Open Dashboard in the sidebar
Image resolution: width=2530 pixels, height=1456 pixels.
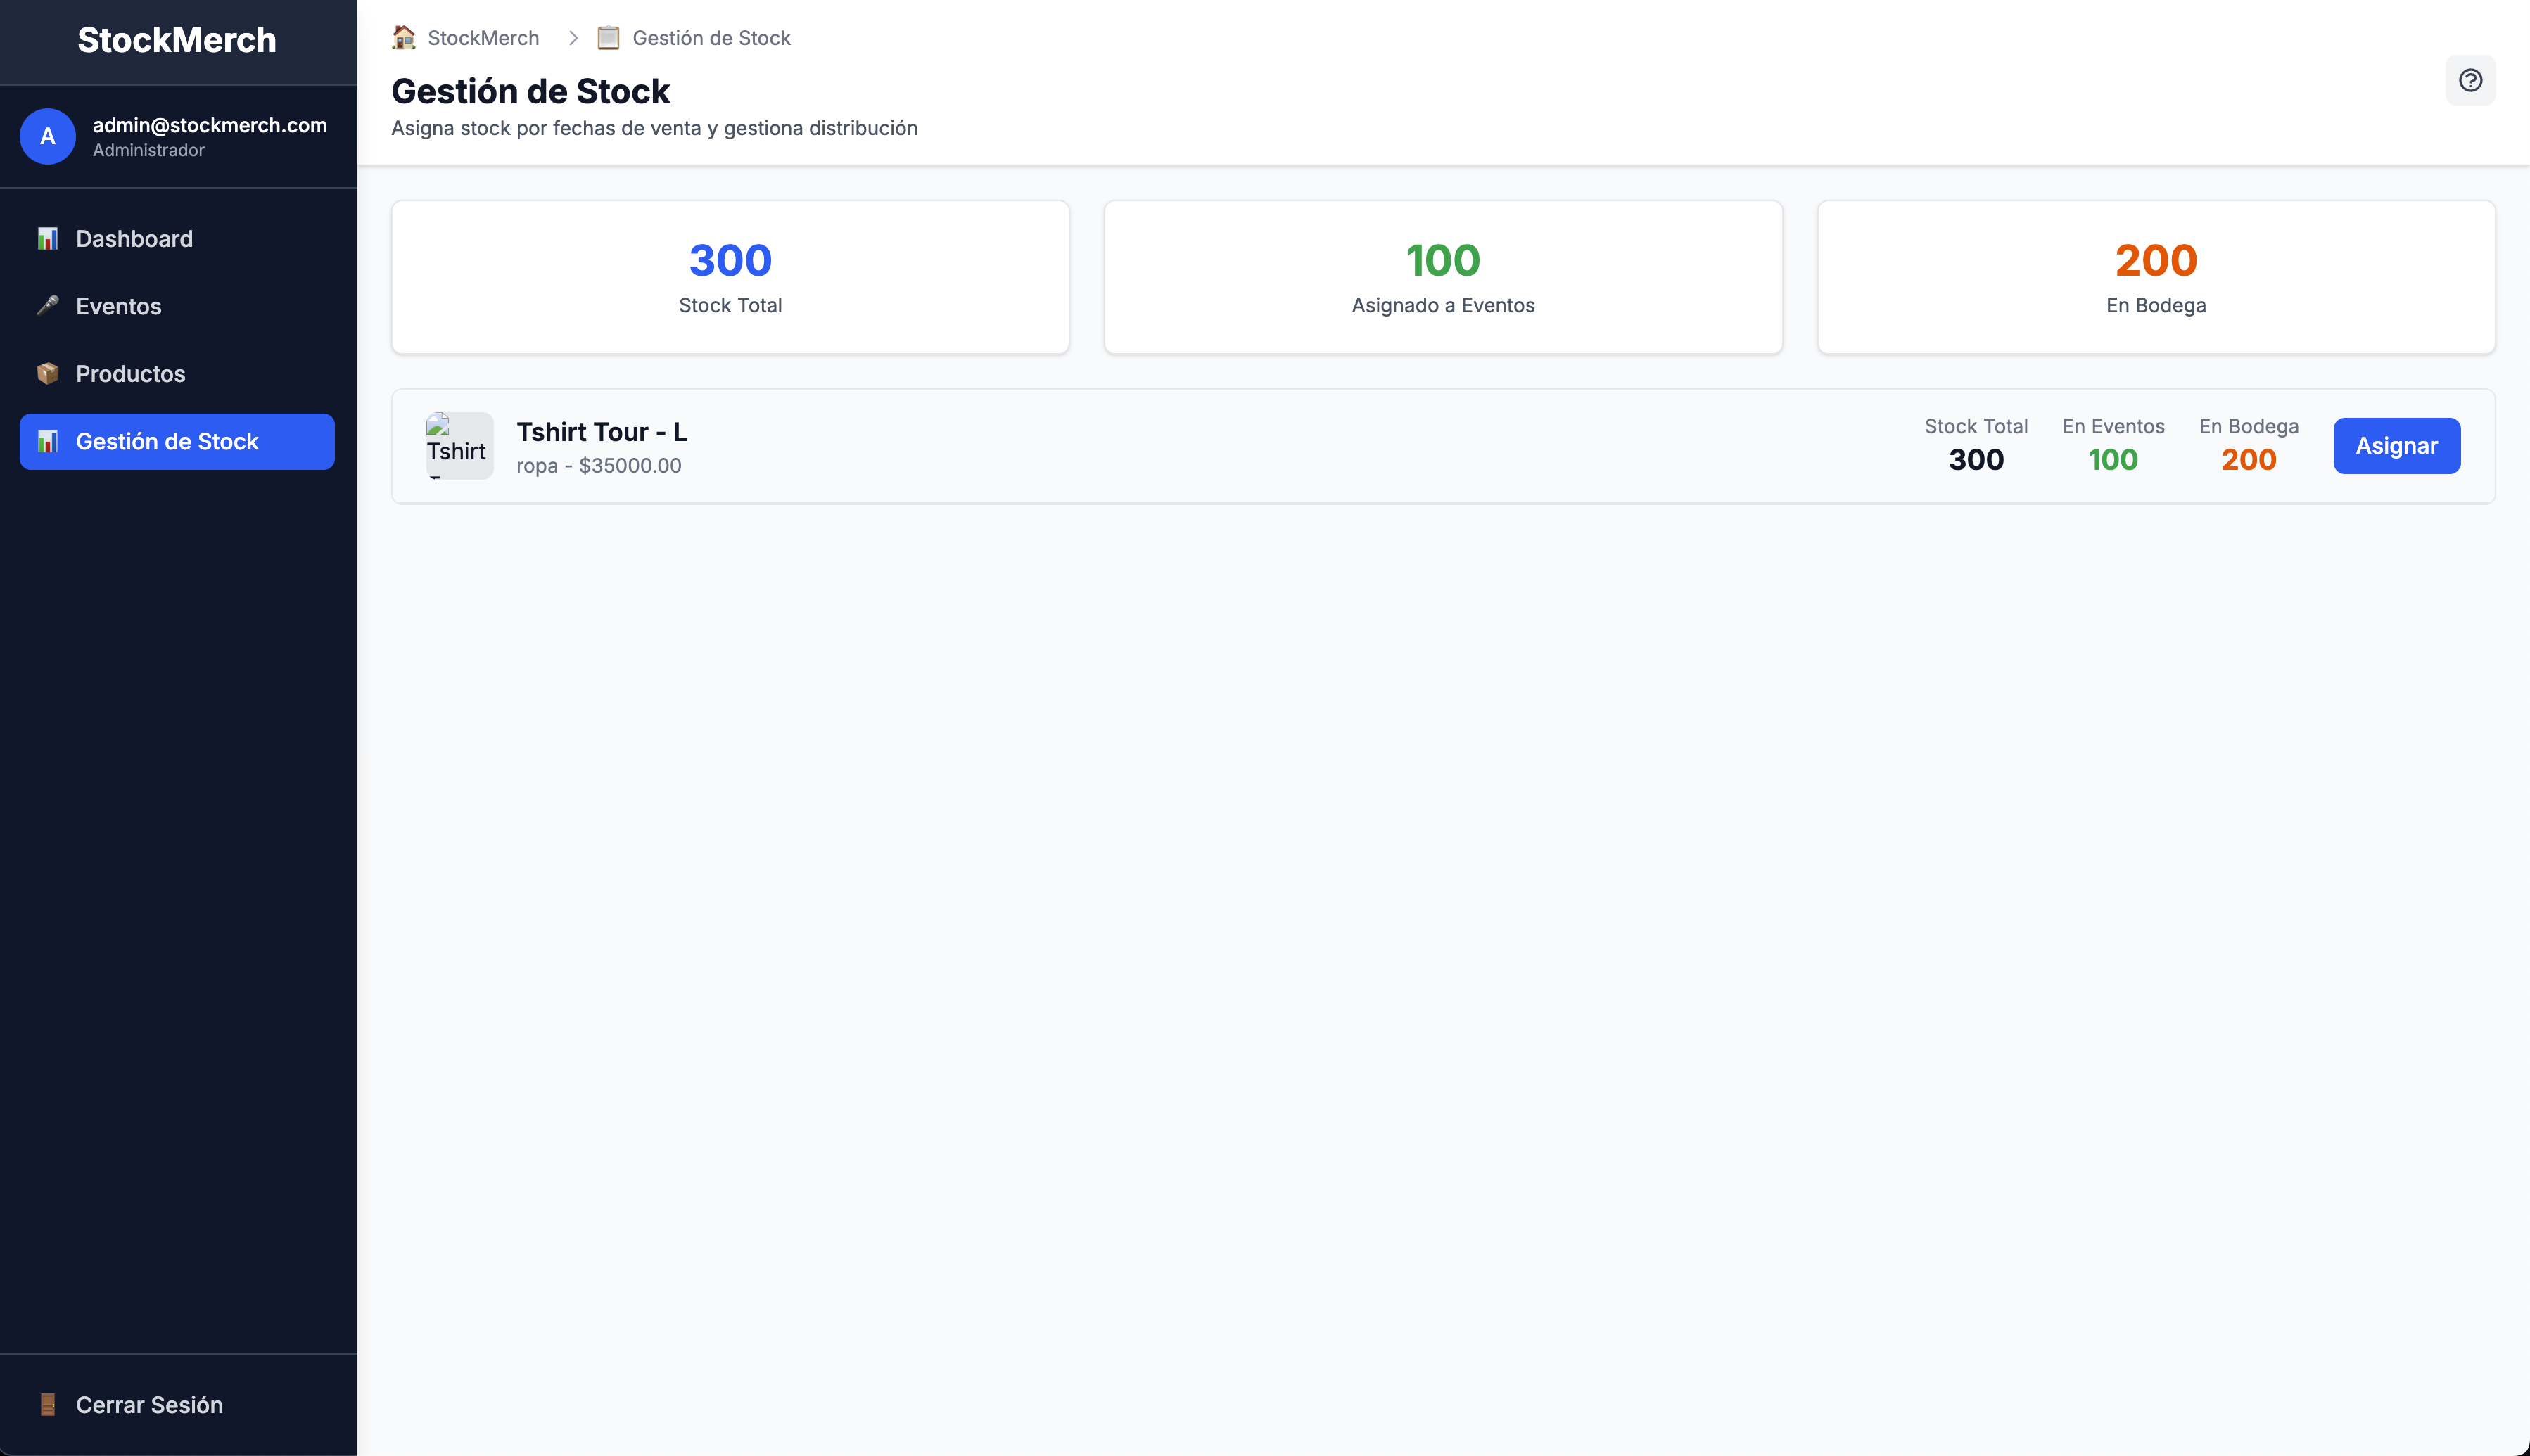click(177, 239)
